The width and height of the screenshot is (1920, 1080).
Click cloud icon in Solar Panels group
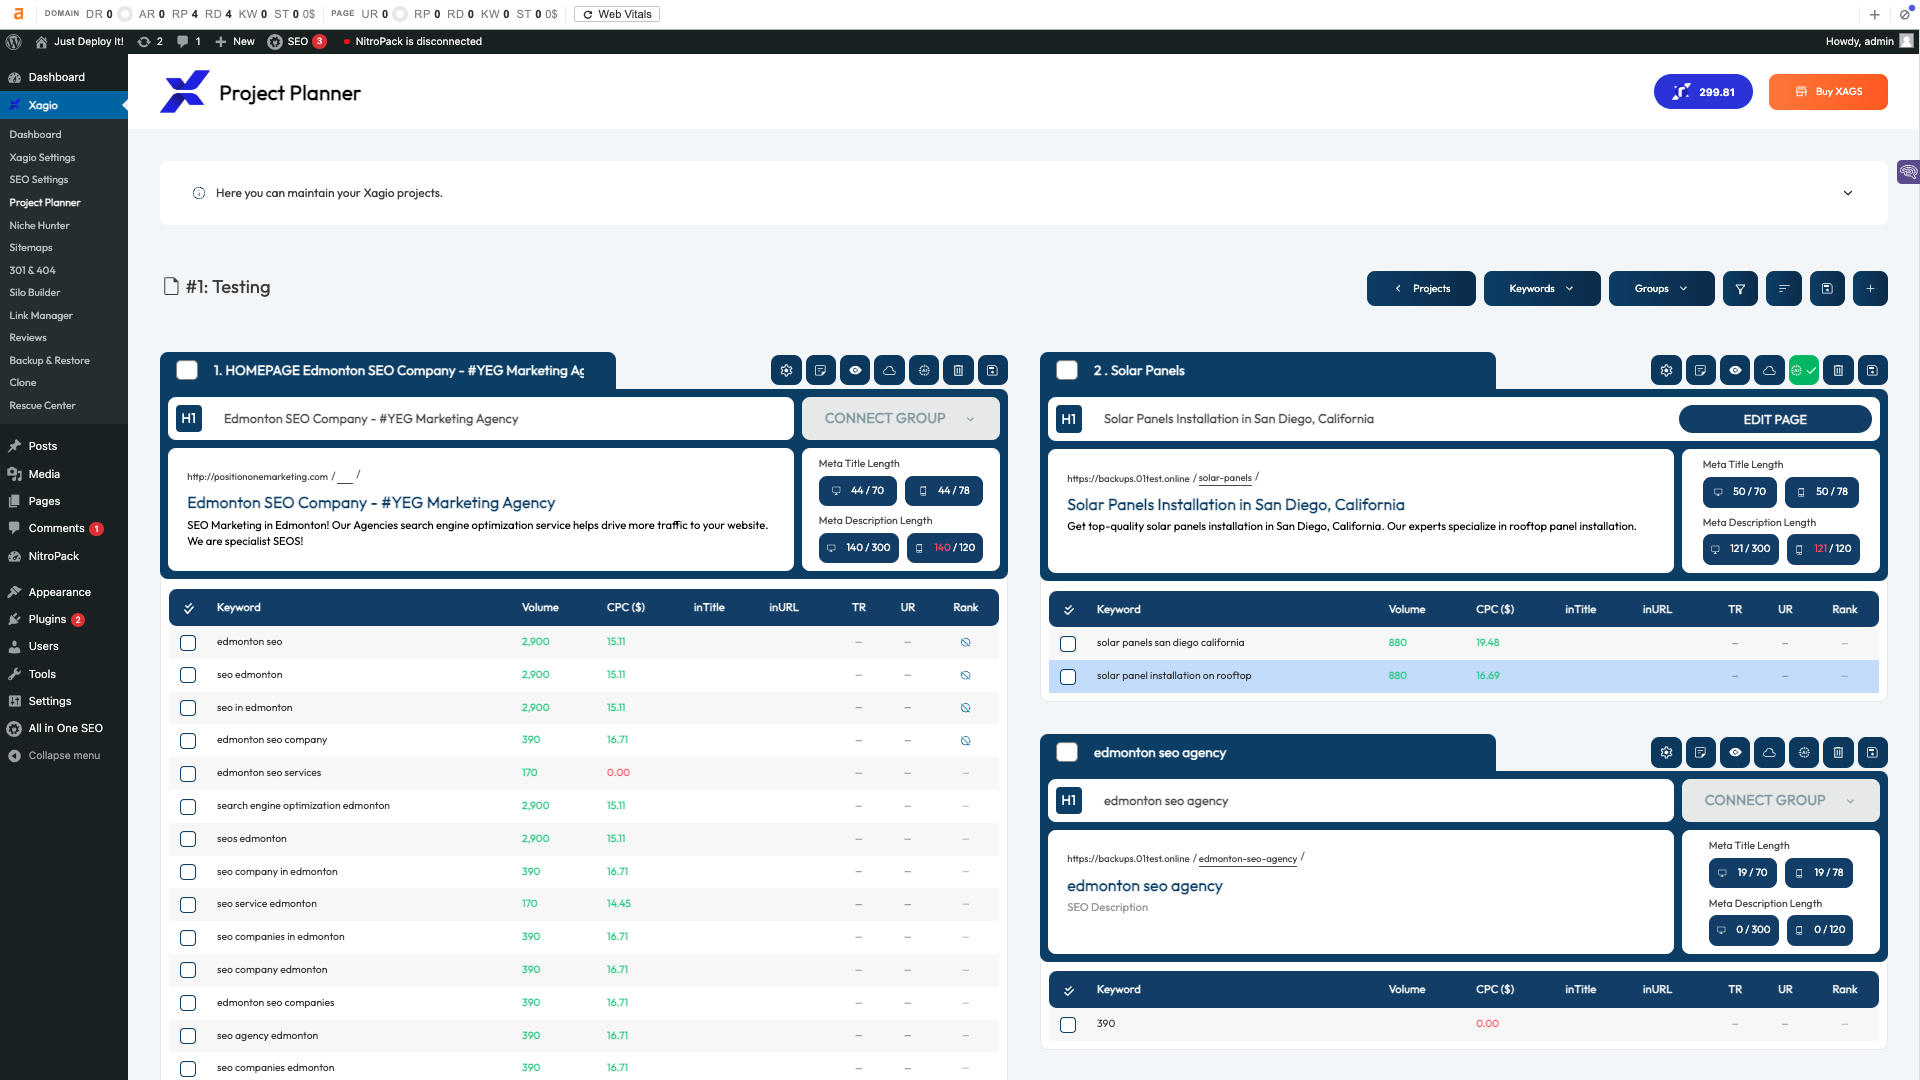[x=1769, y=370]
